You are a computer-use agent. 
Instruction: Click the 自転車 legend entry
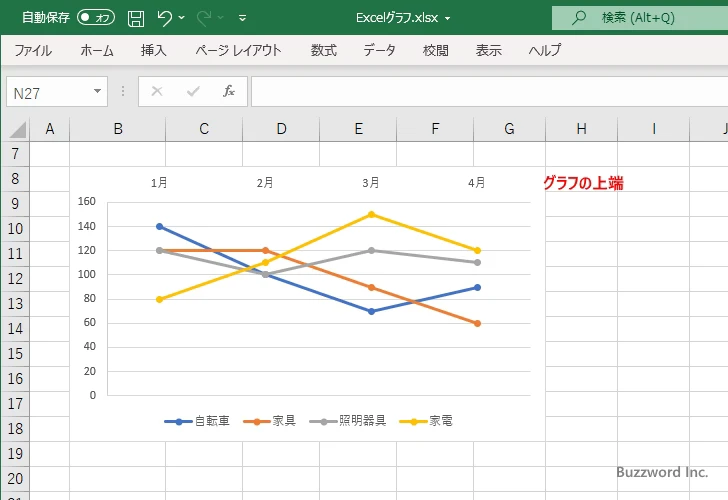coord(197,421)
